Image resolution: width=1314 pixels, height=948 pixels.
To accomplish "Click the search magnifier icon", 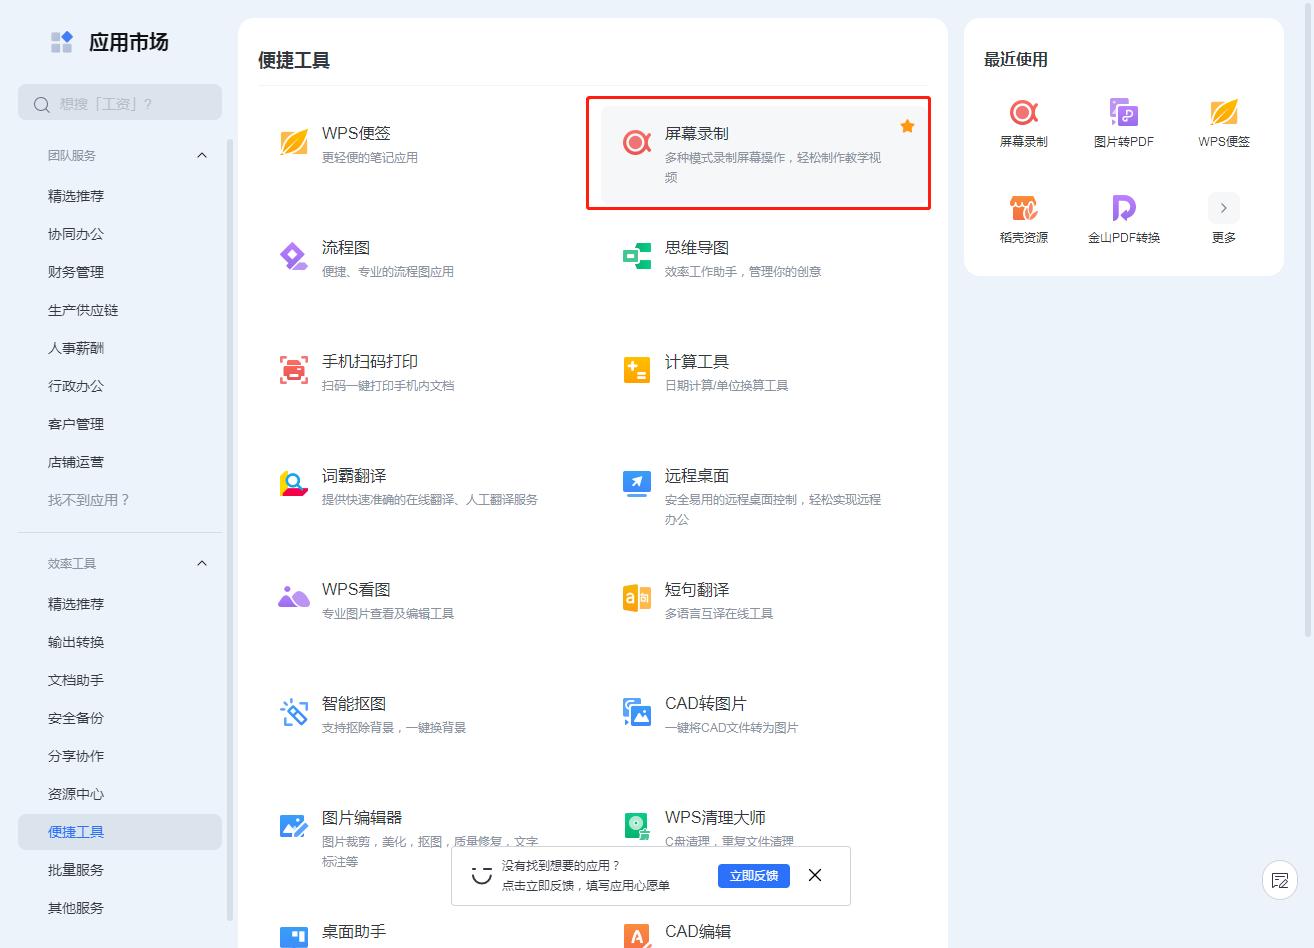I will (42, 104).
